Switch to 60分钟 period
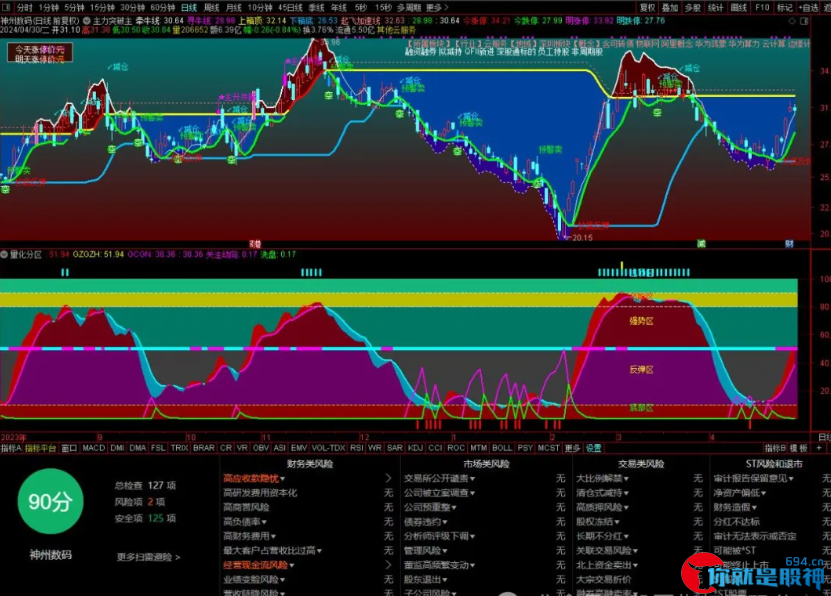Image resolution: width=831 pixels, height=596 pixels. click(163, 7)
